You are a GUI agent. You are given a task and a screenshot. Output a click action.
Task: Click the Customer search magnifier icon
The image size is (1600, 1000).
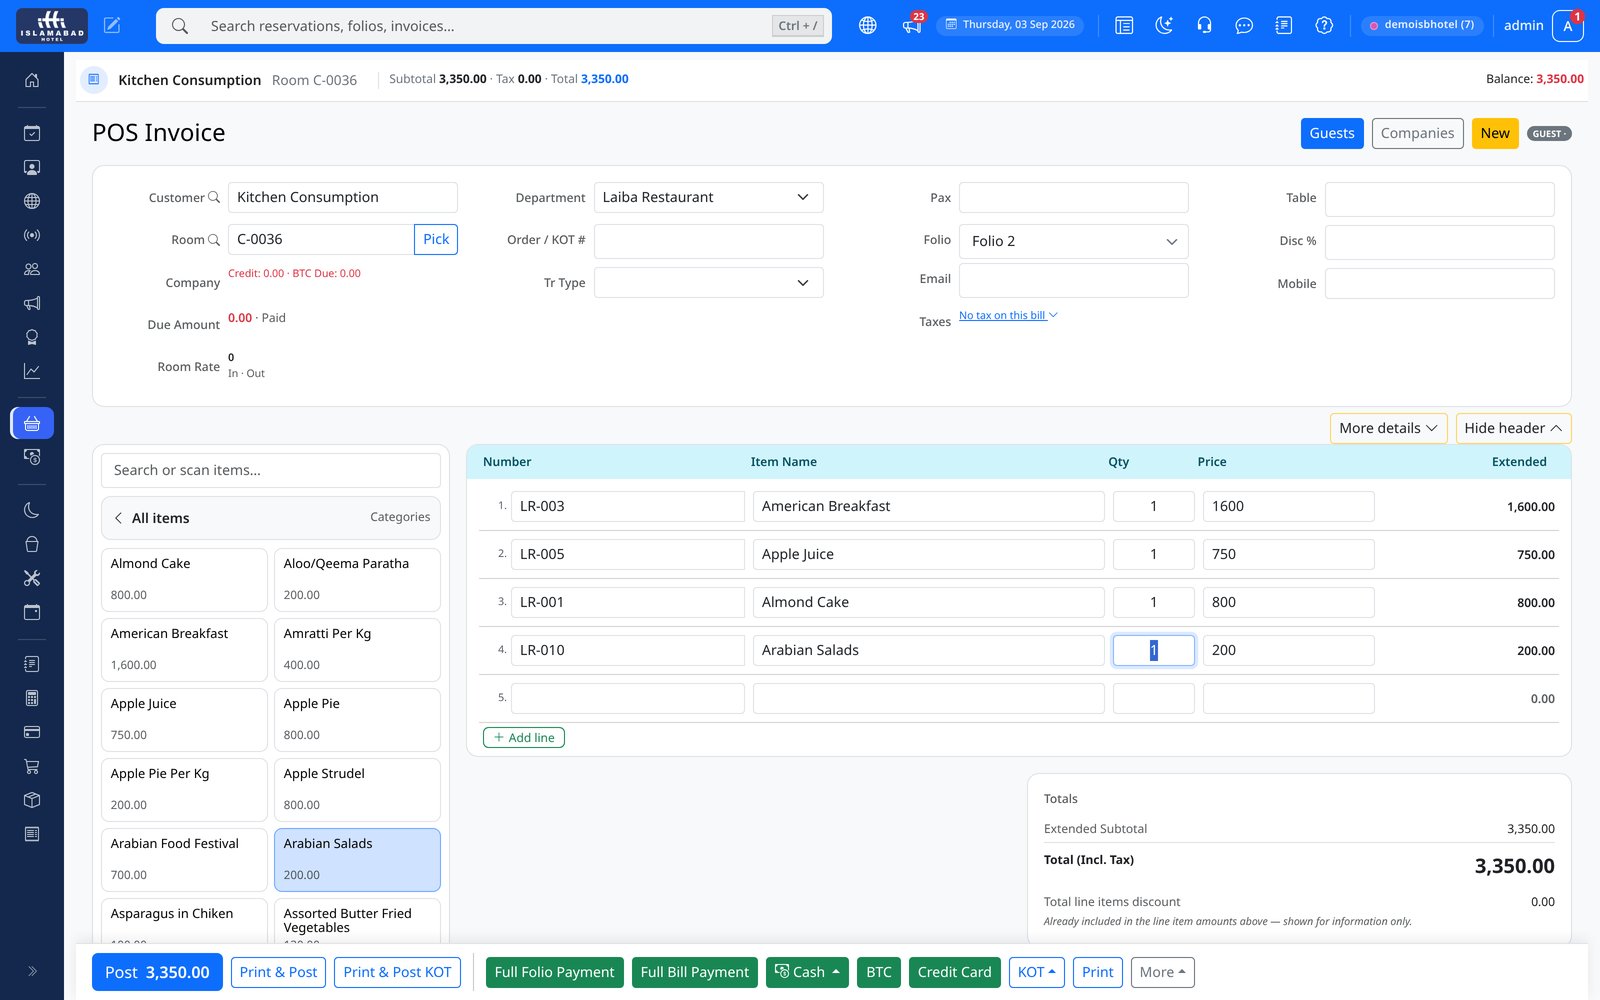click(x=213, y=198)
